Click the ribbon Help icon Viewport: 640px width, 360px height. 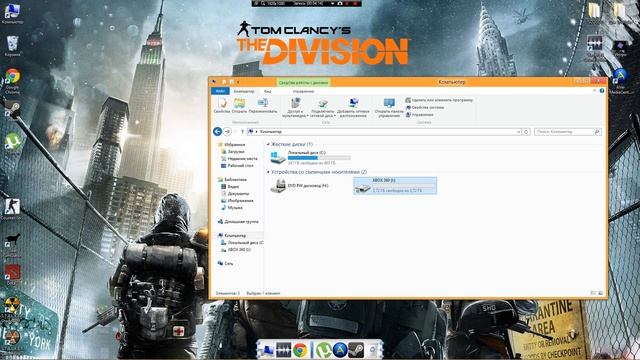[x=602, y=91]
